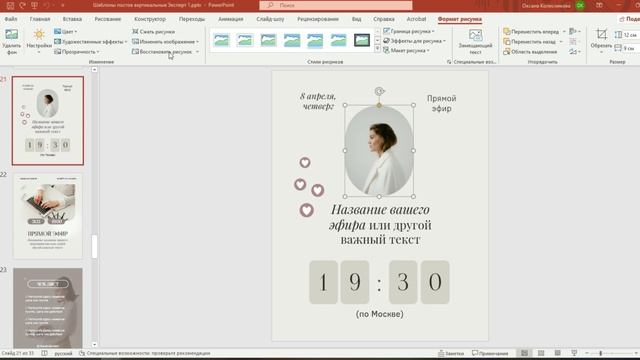This screenshot has width=640, height=360.
Task: Click the Примечания comments button in status bar
Action: point(490,353)
